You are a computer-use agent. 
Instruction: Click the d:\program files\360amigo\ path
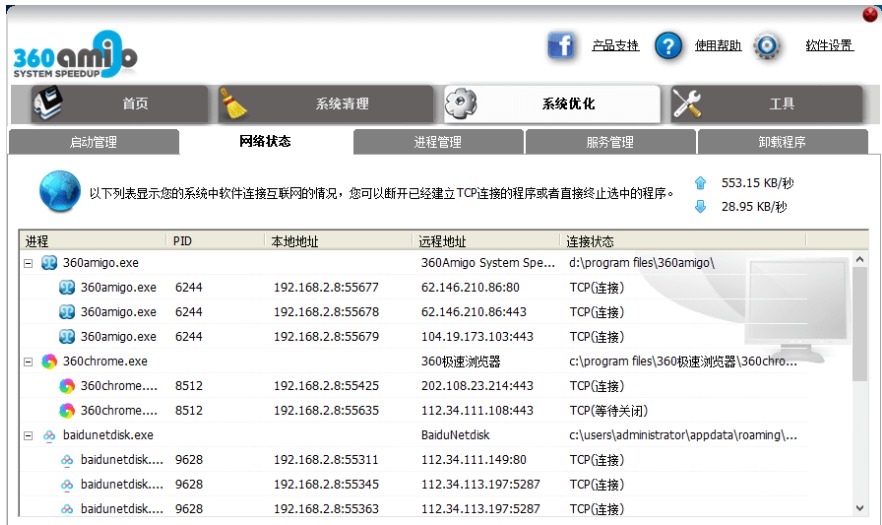(x=641, y=263)
